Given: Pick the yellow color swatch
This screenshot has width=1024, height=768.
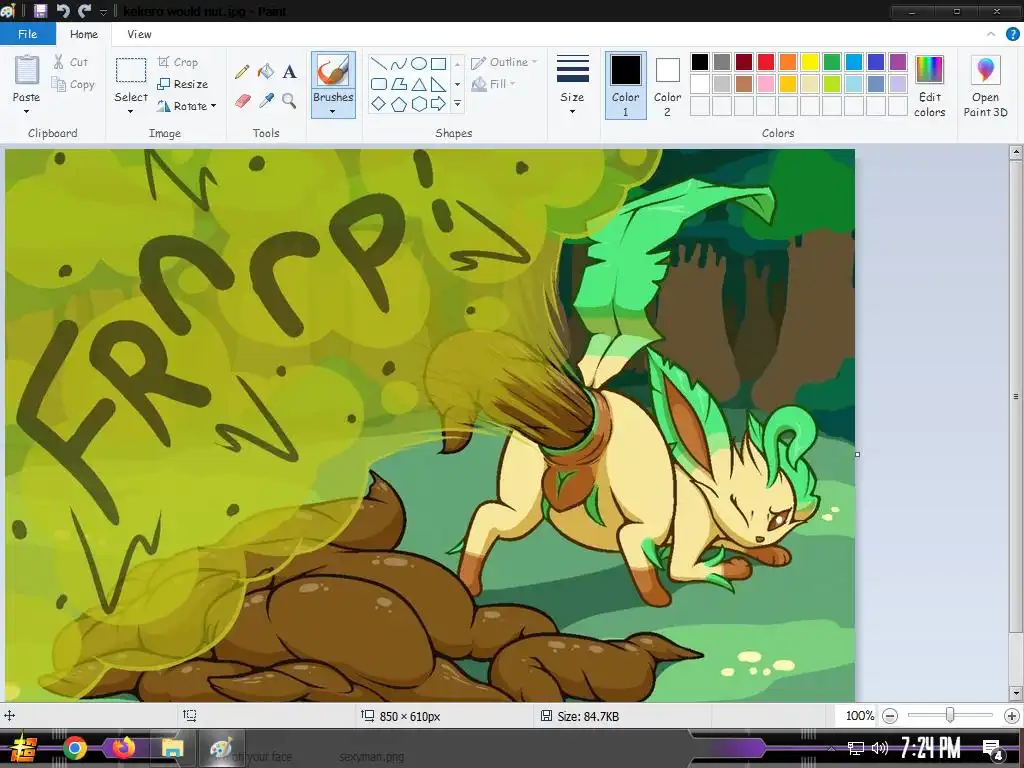Looking at the screenshot, I should (x=810, y=62).
